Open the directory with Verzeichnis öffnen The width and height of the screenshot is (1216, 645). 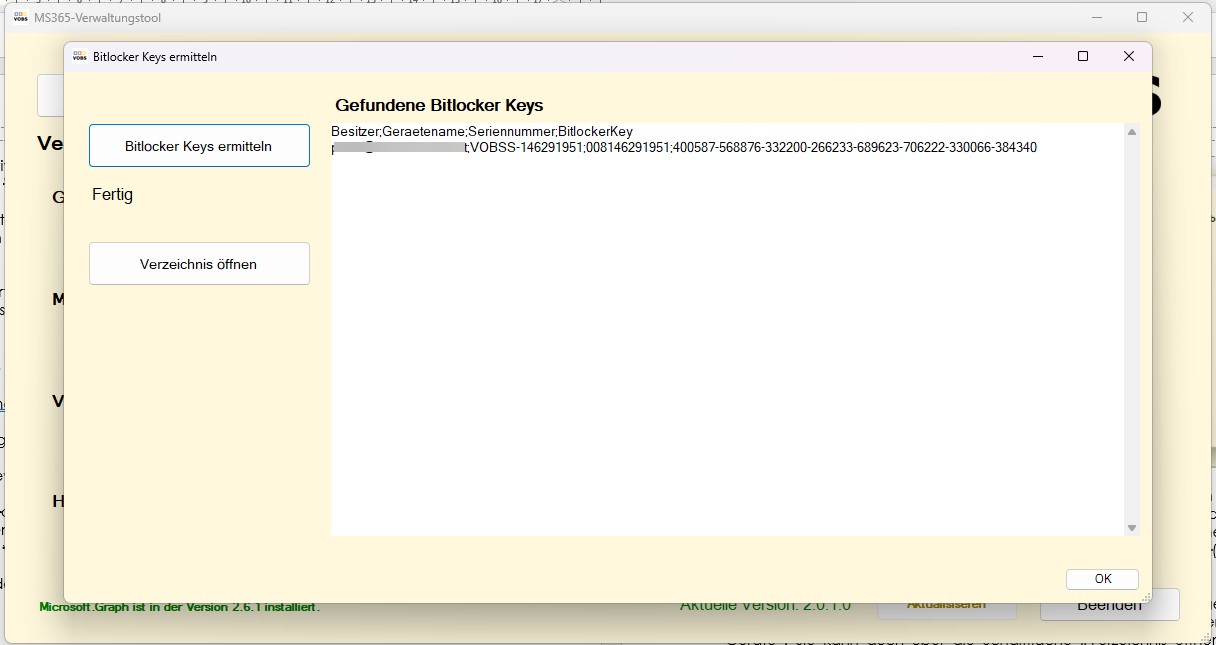[x=199, y=264]
